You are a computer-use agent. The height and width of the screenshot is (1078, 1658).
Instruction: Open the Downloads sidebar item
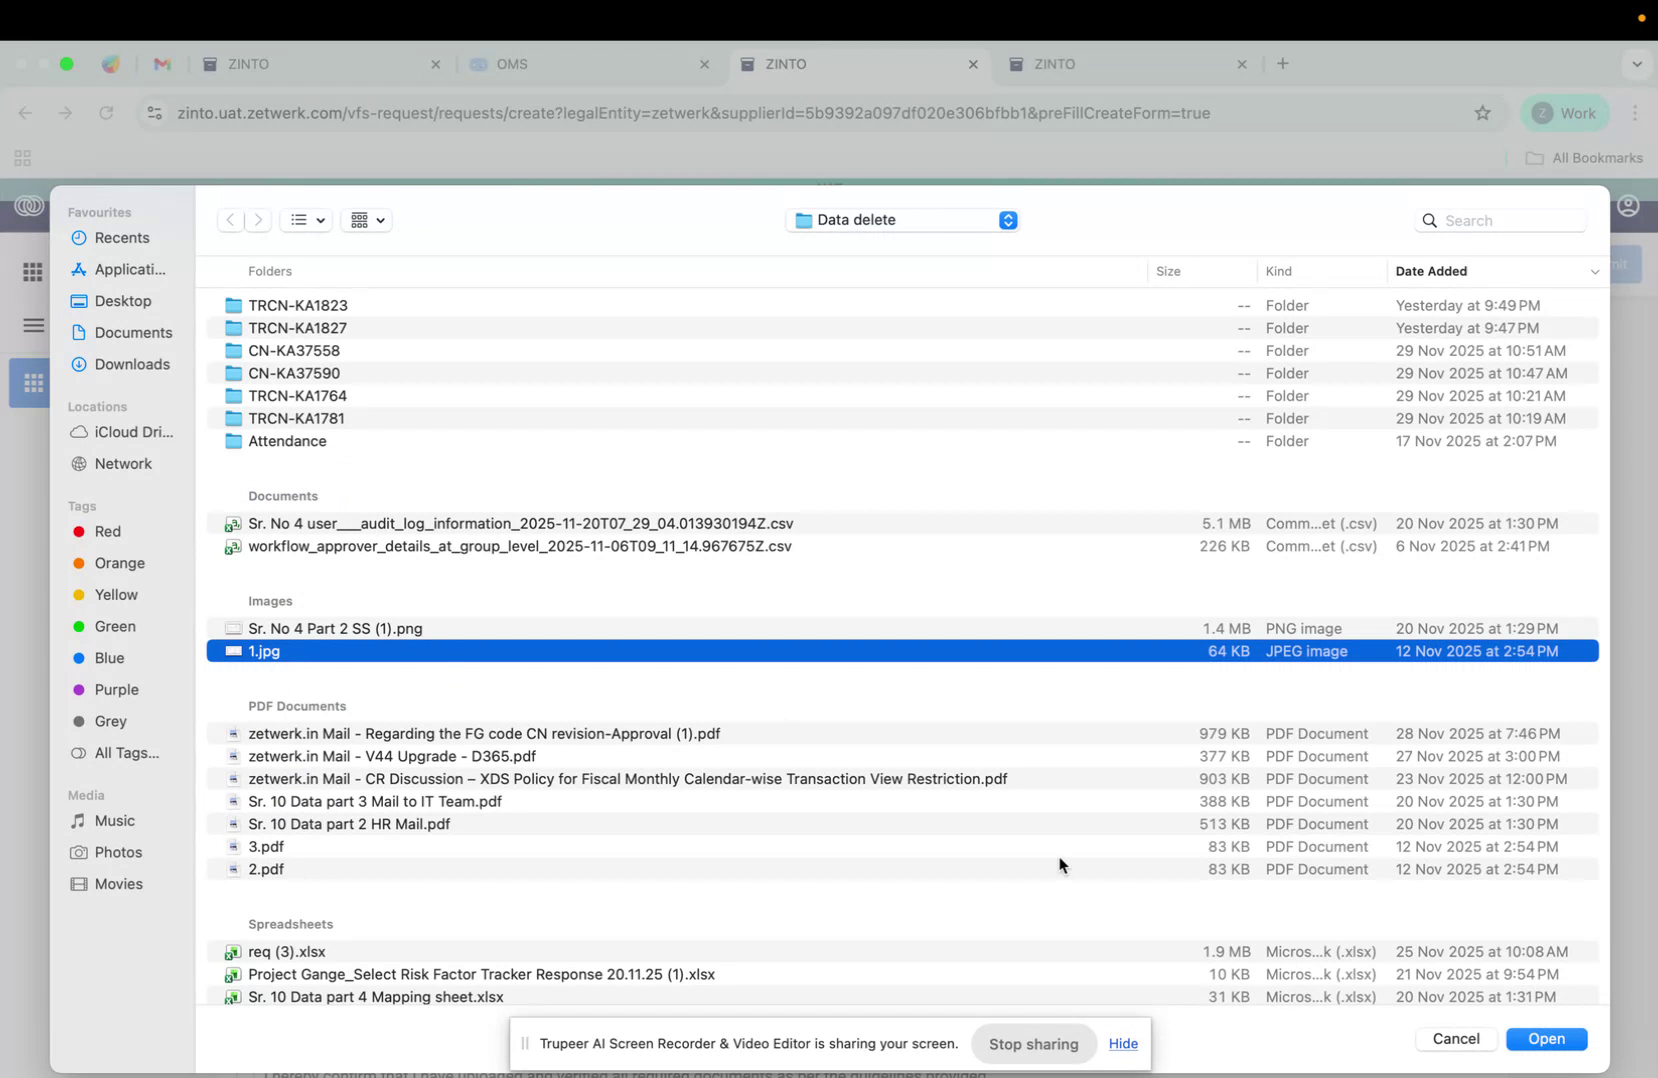(x=132, y=364)
